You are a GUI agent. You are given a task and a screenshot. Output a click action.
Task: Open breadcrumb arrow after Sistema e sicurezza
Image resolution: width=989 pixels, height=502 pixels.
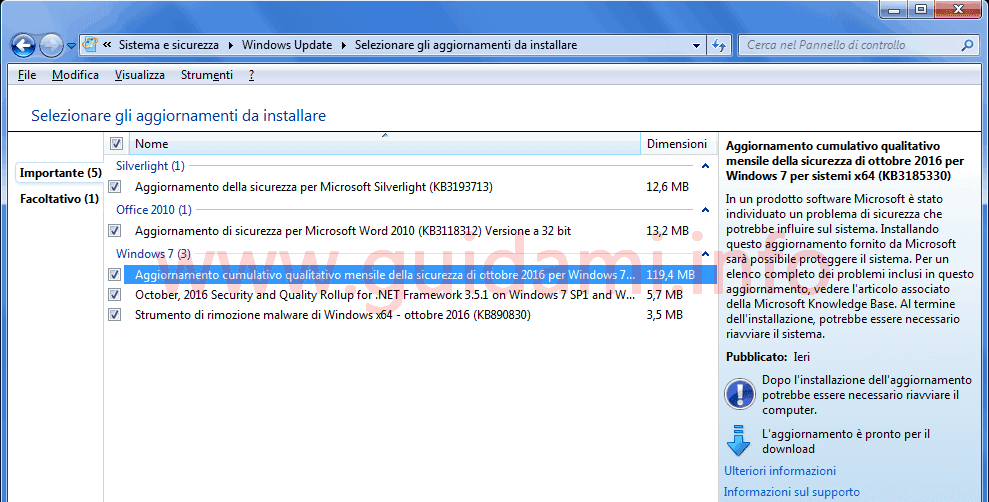pos(230,45)
